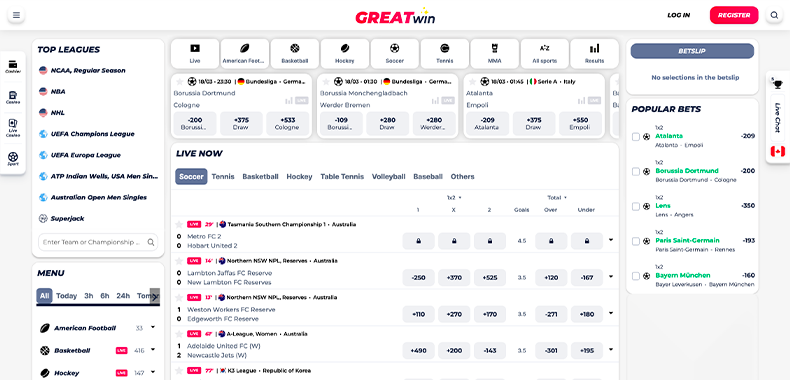
Task: Click the trophy icon on right edge
Action: tap(778, 84)
